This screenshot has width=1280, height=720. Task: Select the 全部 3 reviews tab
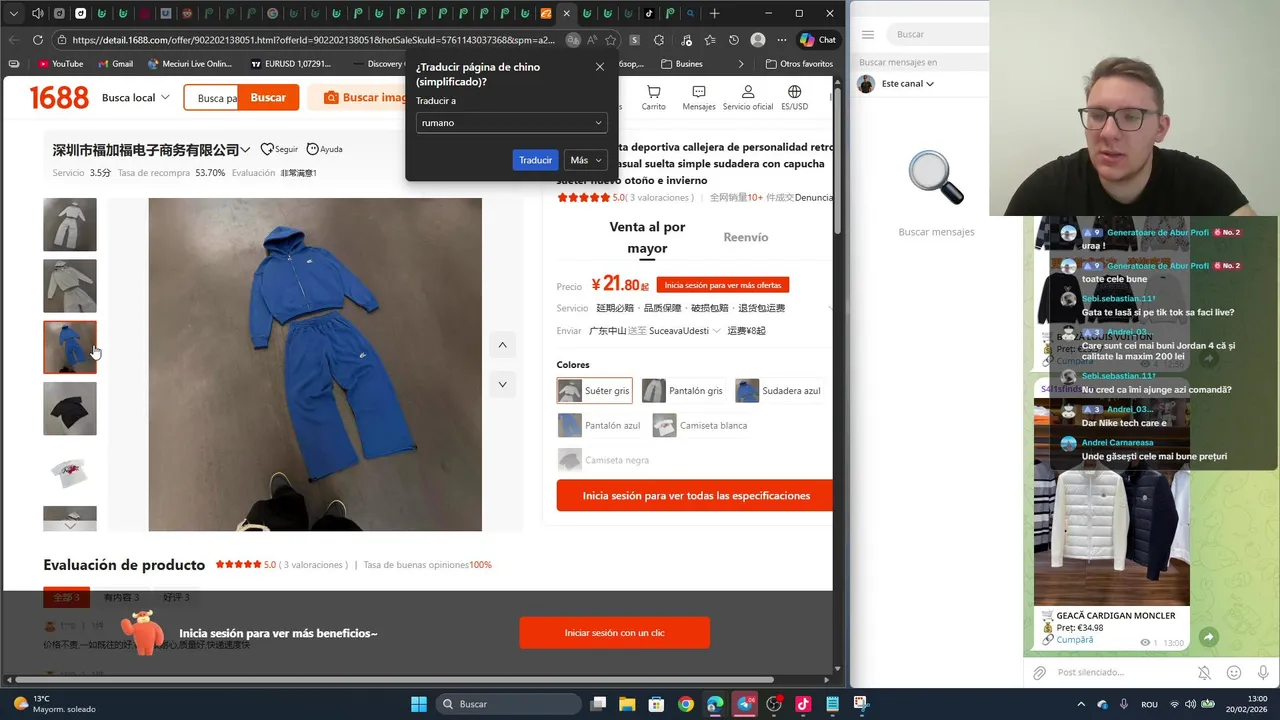(66, 597)
